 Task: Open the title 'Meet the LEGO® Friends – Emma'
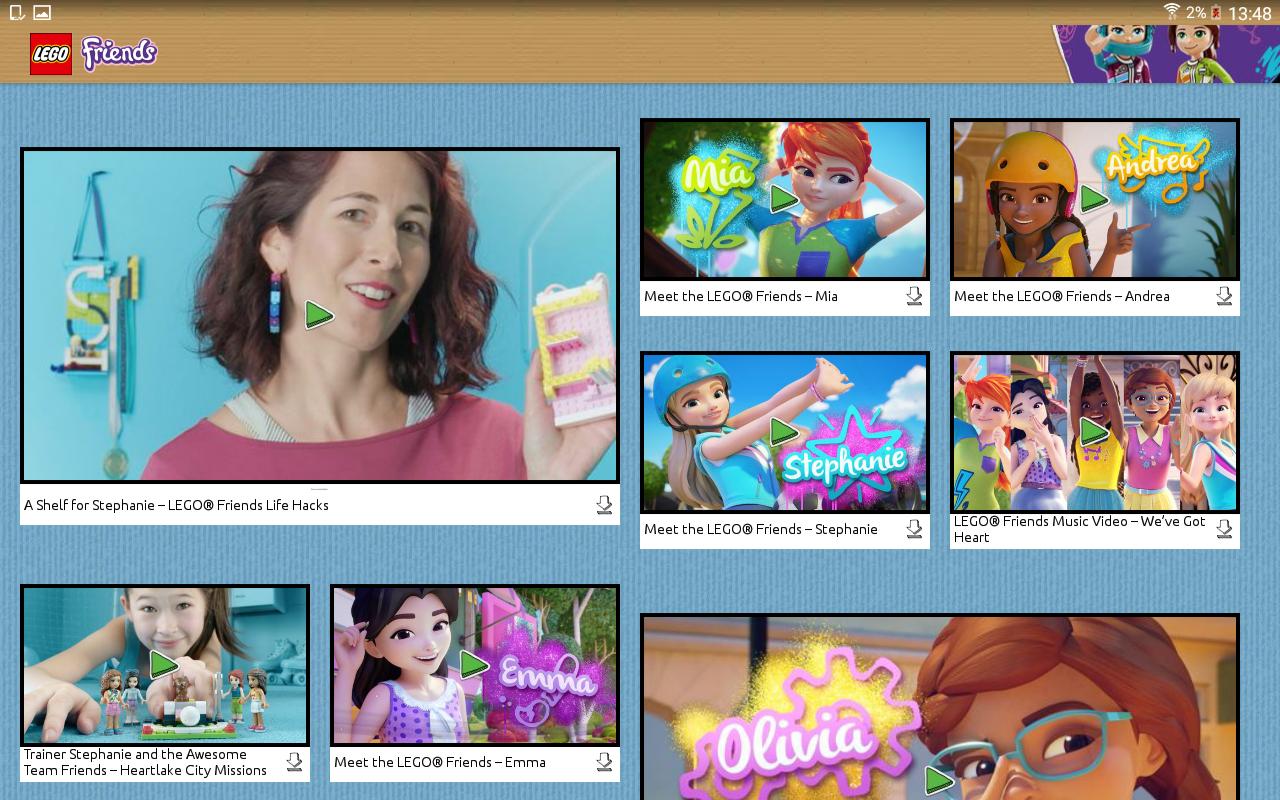pyautogui.click(x=440, y=762)
